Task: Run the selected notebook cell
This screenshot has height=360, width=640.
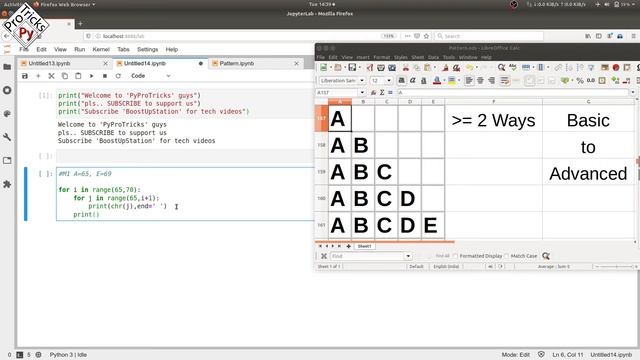Action: pyautogui.click(x=91, y=76)
